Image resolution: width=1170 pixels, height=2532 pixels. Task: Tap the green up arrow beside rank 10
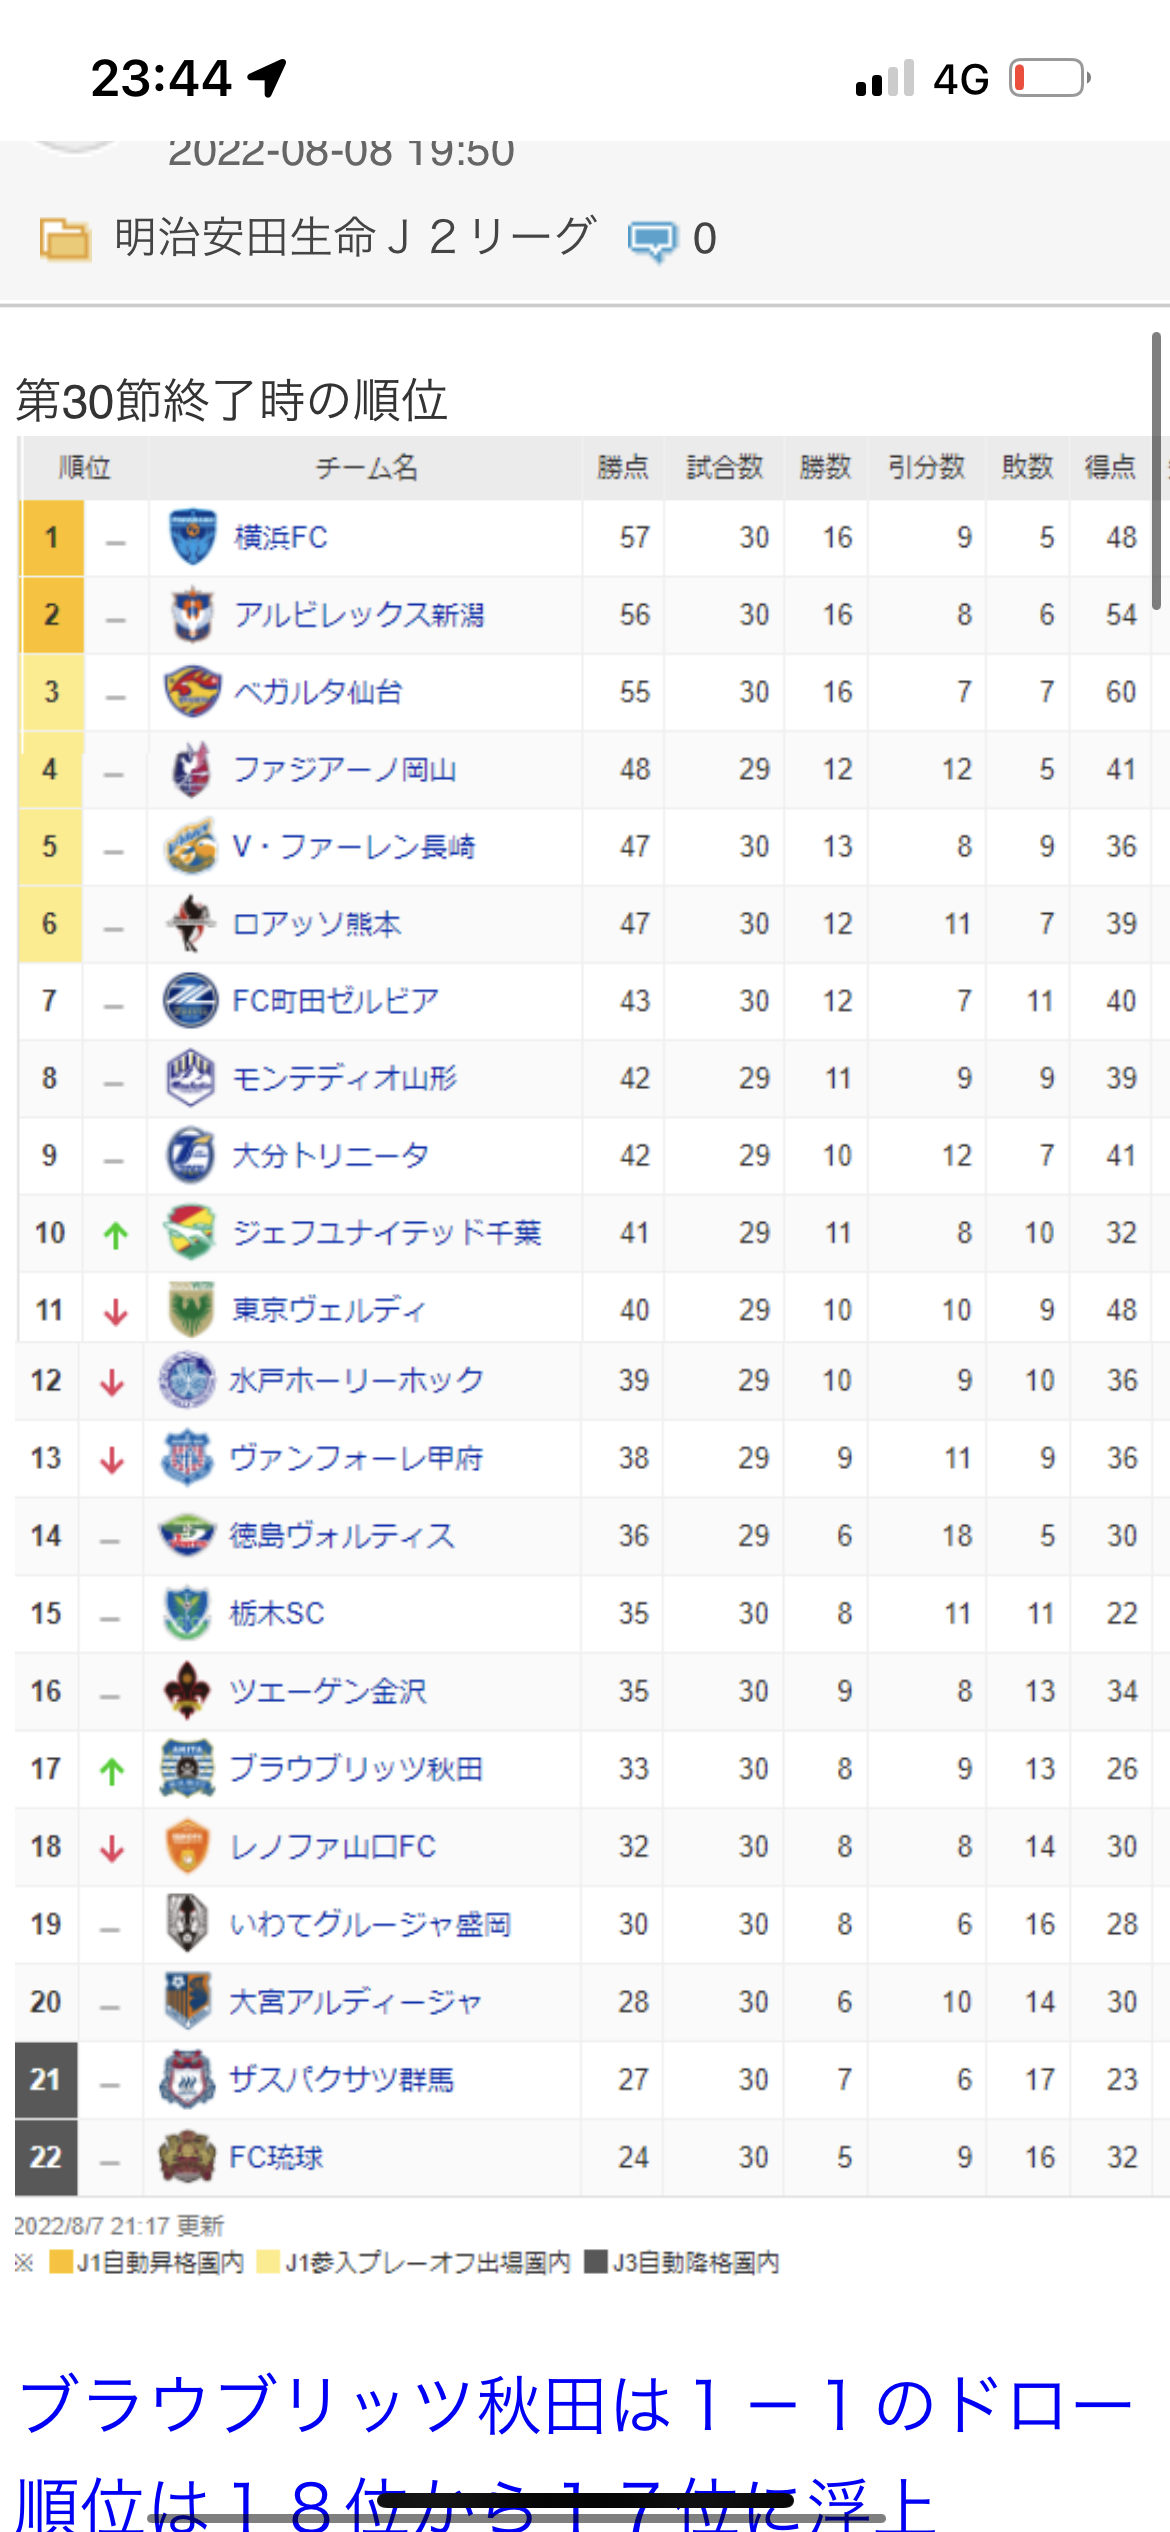click(x=115, y=1235)
